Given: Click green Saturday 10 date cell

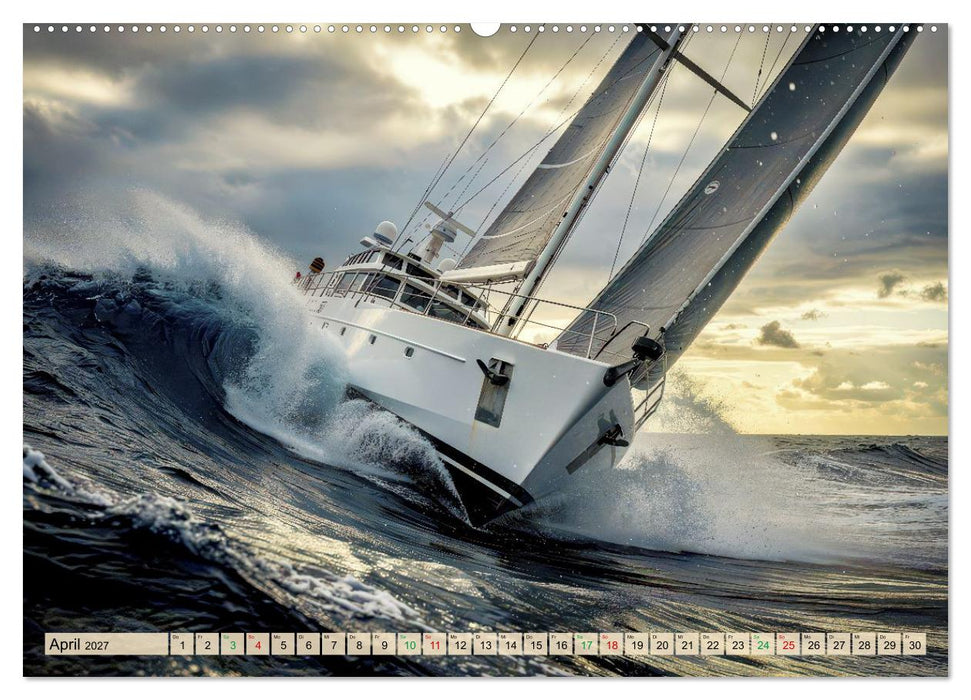Looking at the screenshot, I should point(409,644).
